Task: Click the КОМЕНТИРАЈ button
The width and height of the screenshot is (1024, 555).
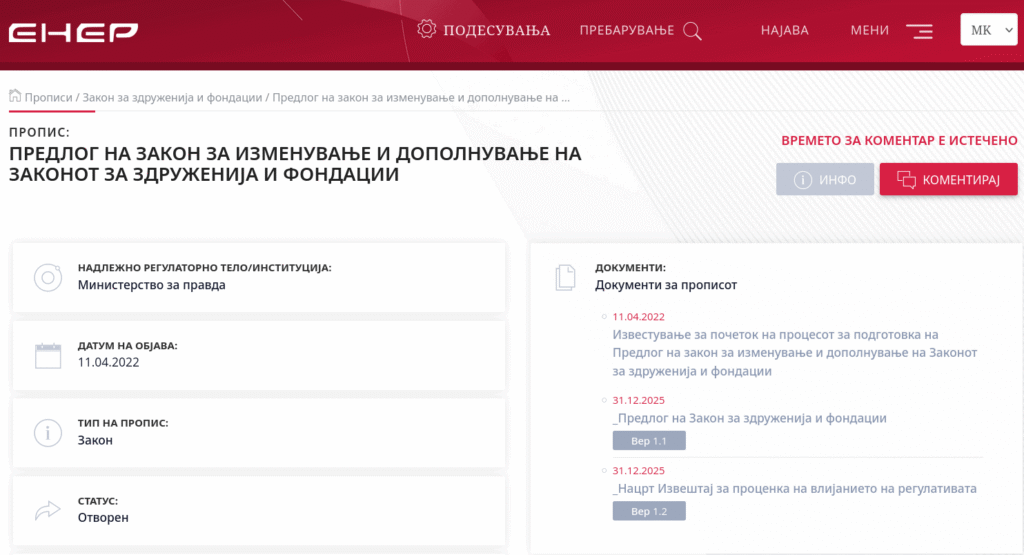Action: click(948, 179)
